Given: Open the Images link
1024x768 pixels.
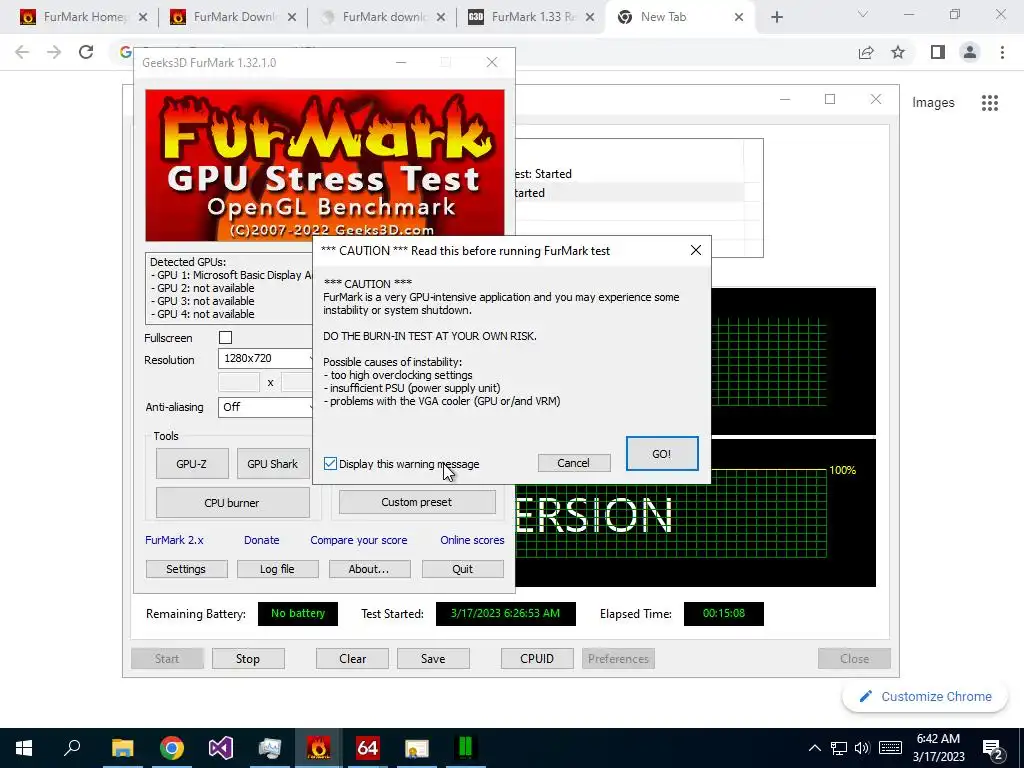Looking at the screenshot, I should pyautogui.click(x=933, y=103).
